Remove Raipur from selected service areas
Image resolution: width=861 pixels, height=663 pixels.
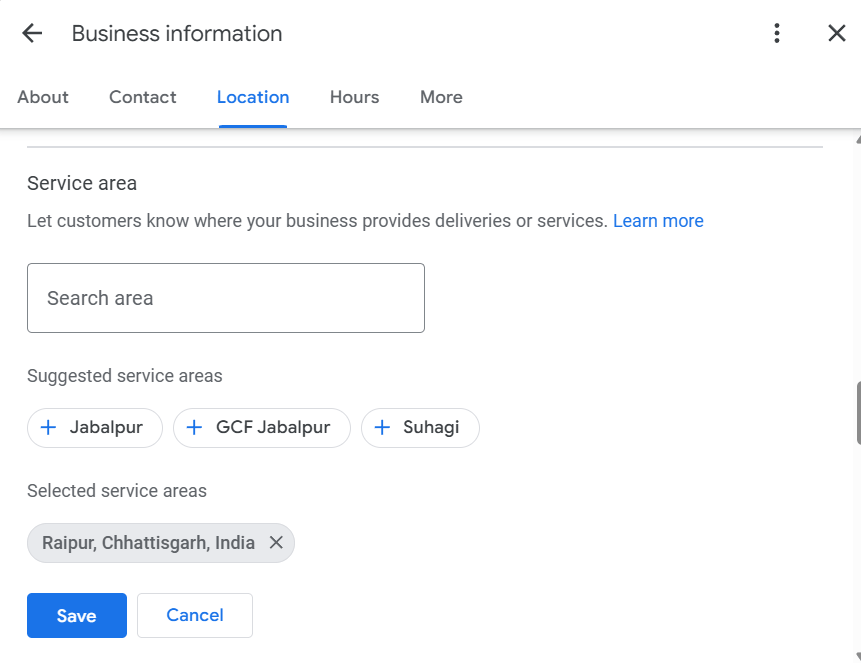coord(276,543)
